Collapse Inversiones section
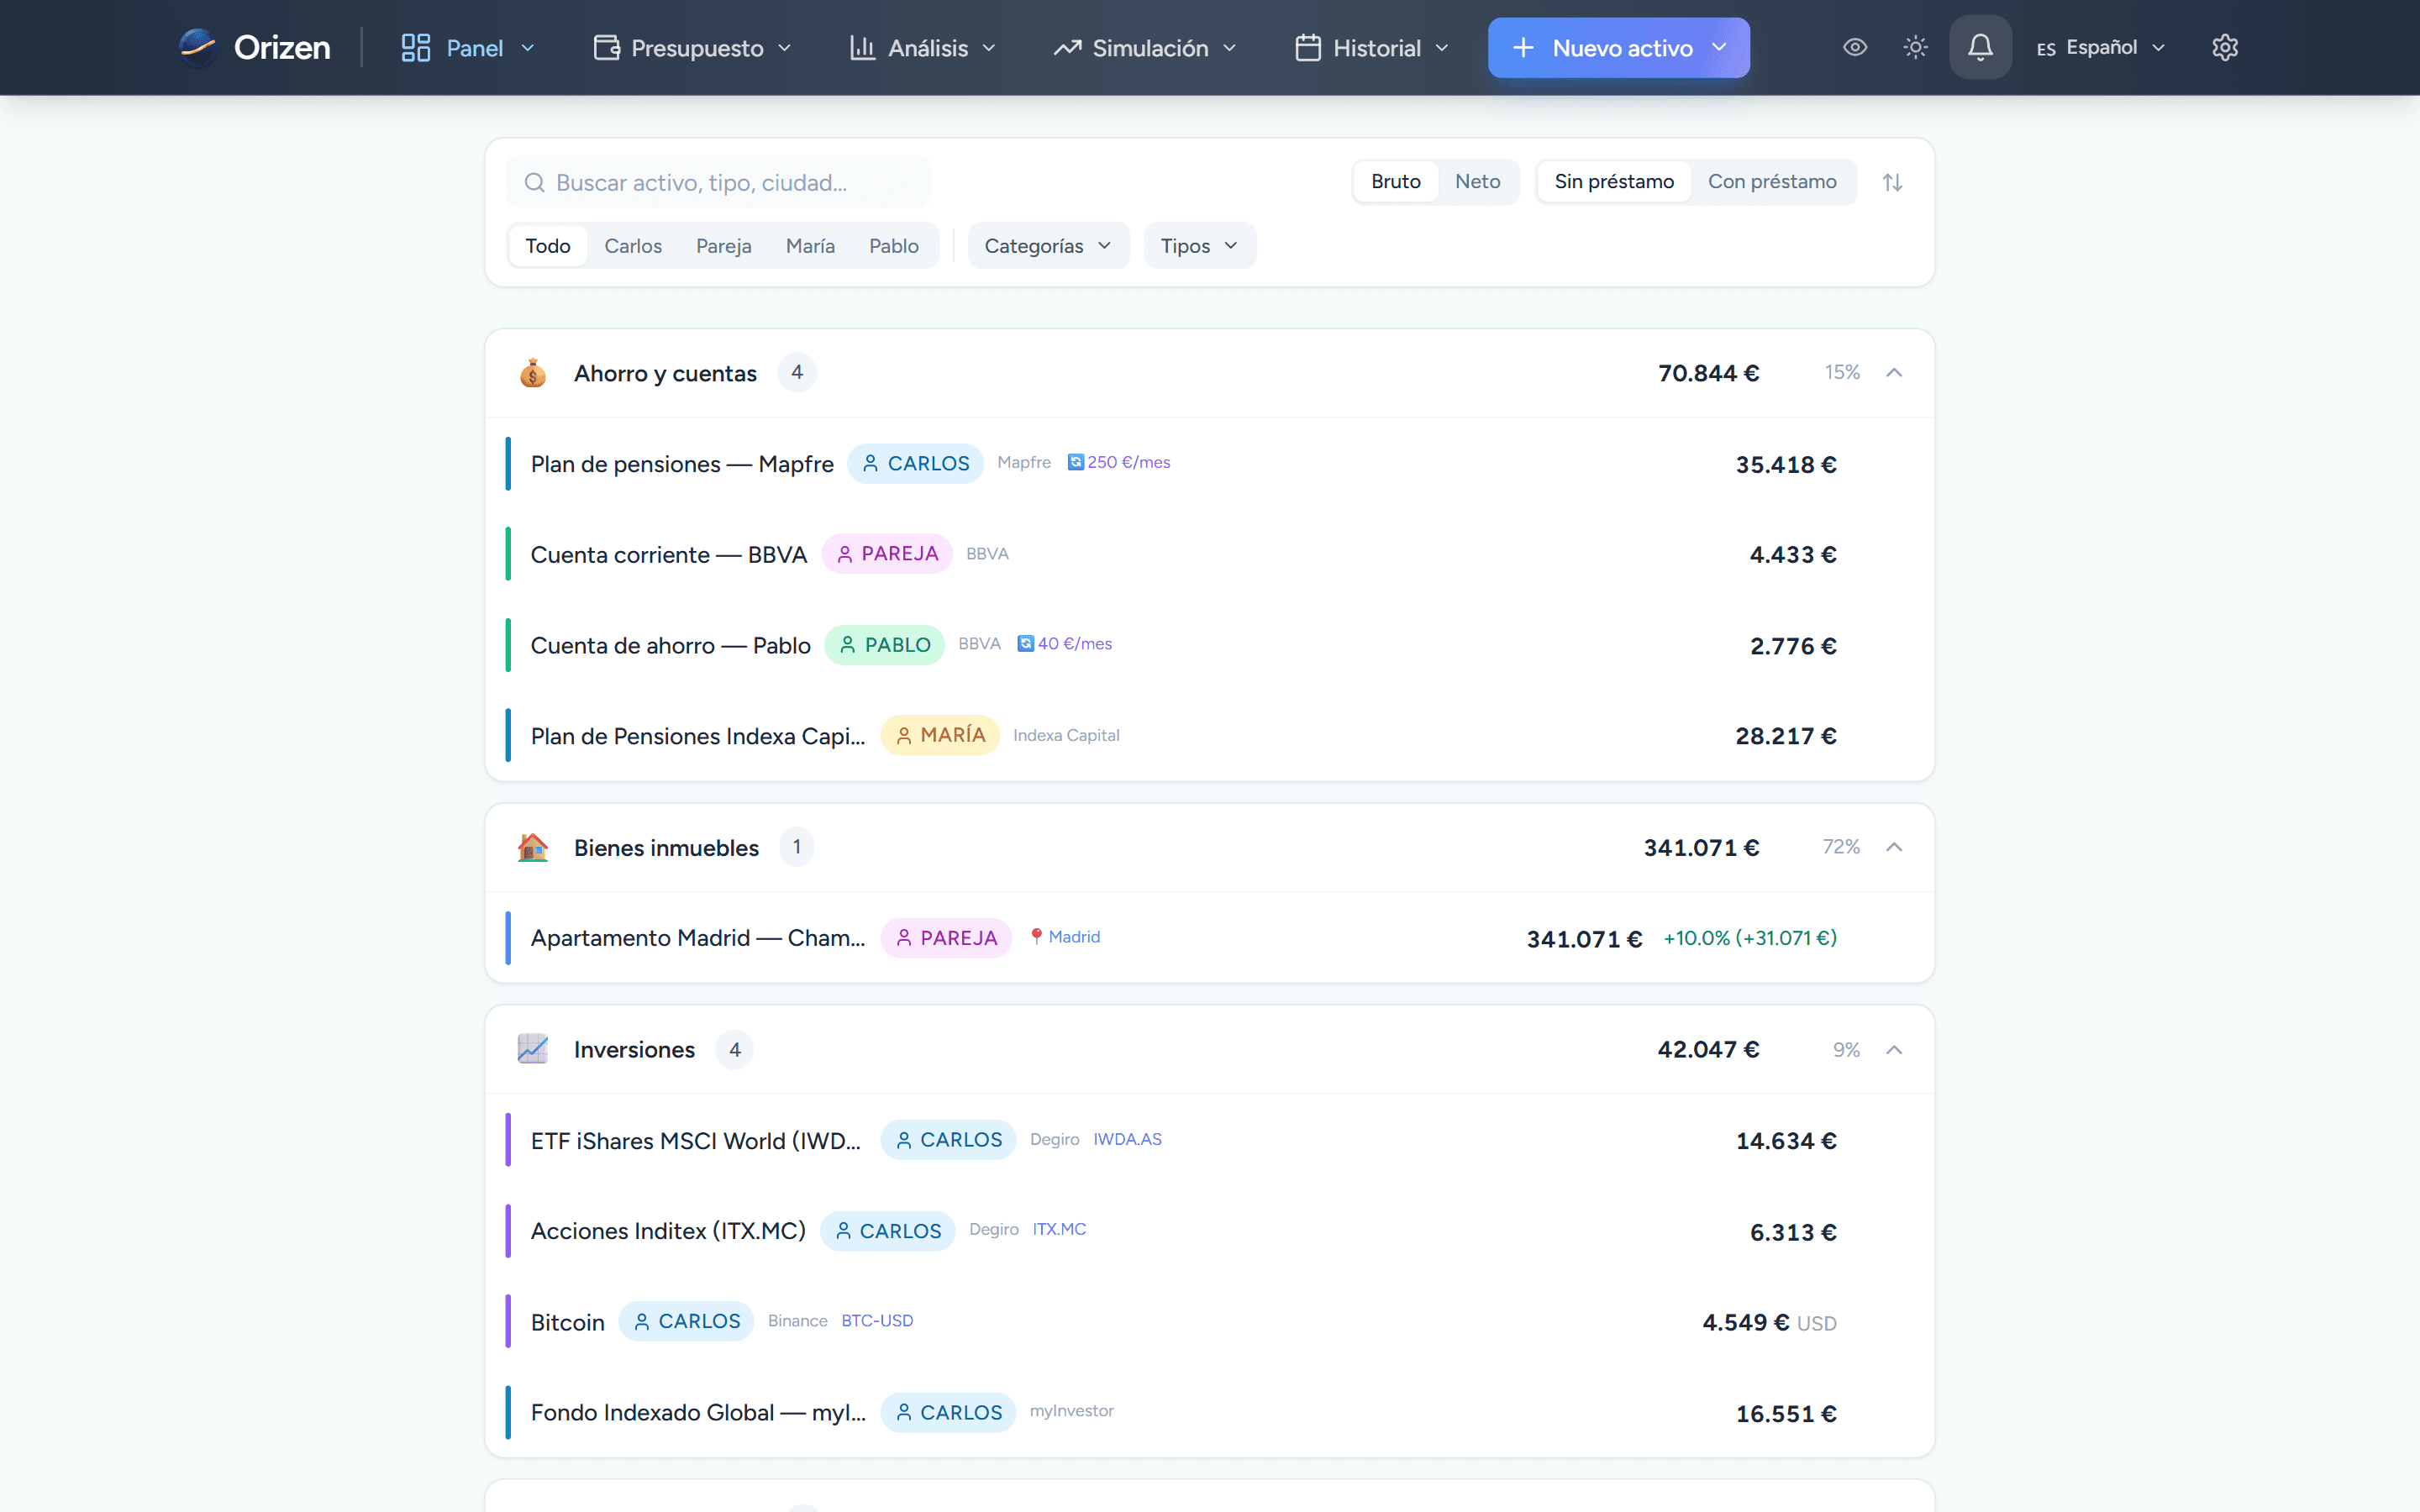The width and height of the screenshot is (2420, 1512). coord(1893,1049)
